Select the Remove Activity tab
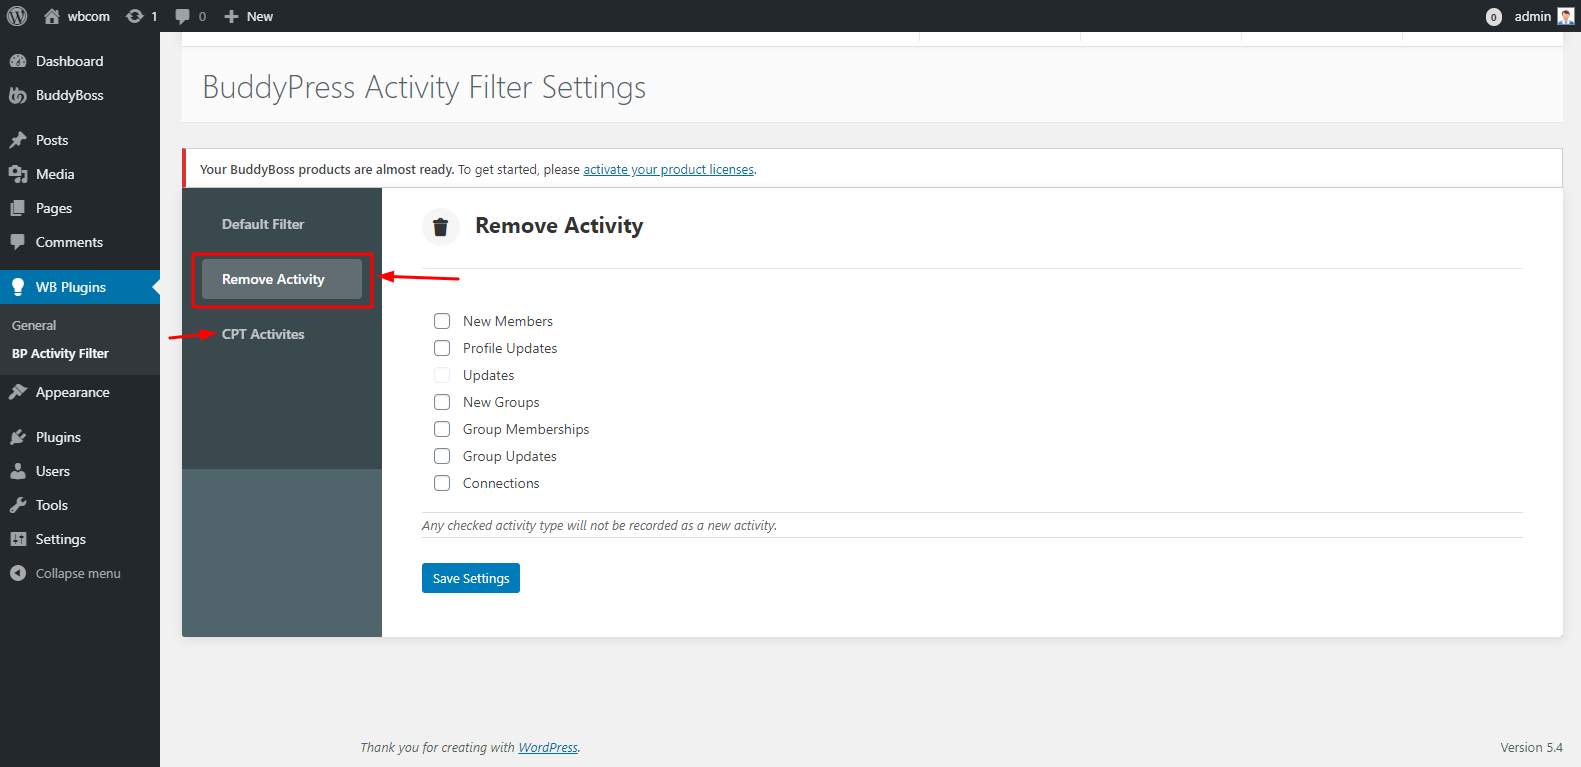 [x=282, y=279]
